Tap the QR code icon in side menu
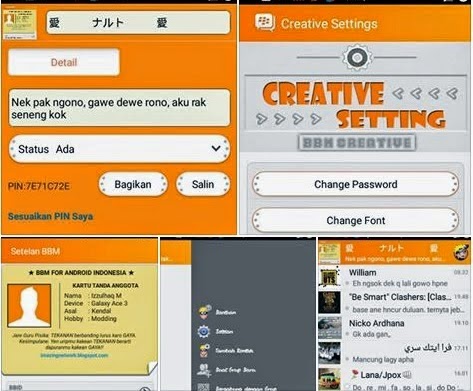 [x=203, y=387]
